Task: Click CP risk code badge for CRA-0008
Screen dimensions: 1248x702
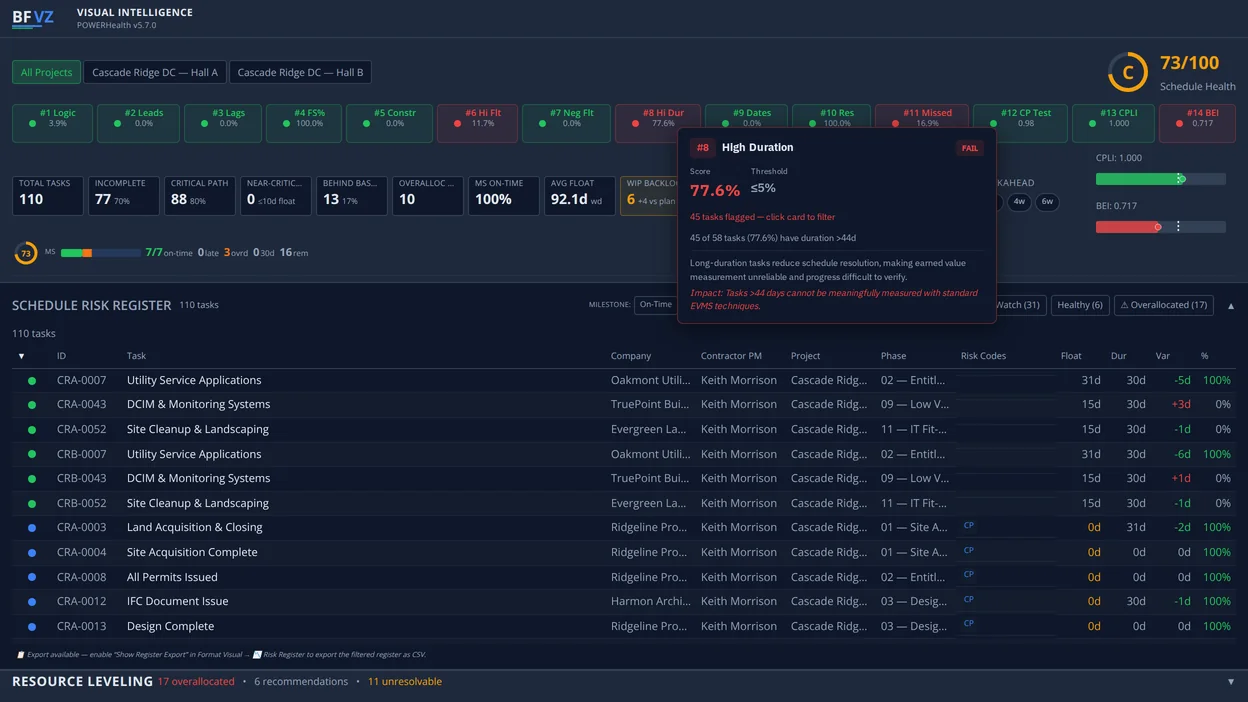Action: coord(968,575)
